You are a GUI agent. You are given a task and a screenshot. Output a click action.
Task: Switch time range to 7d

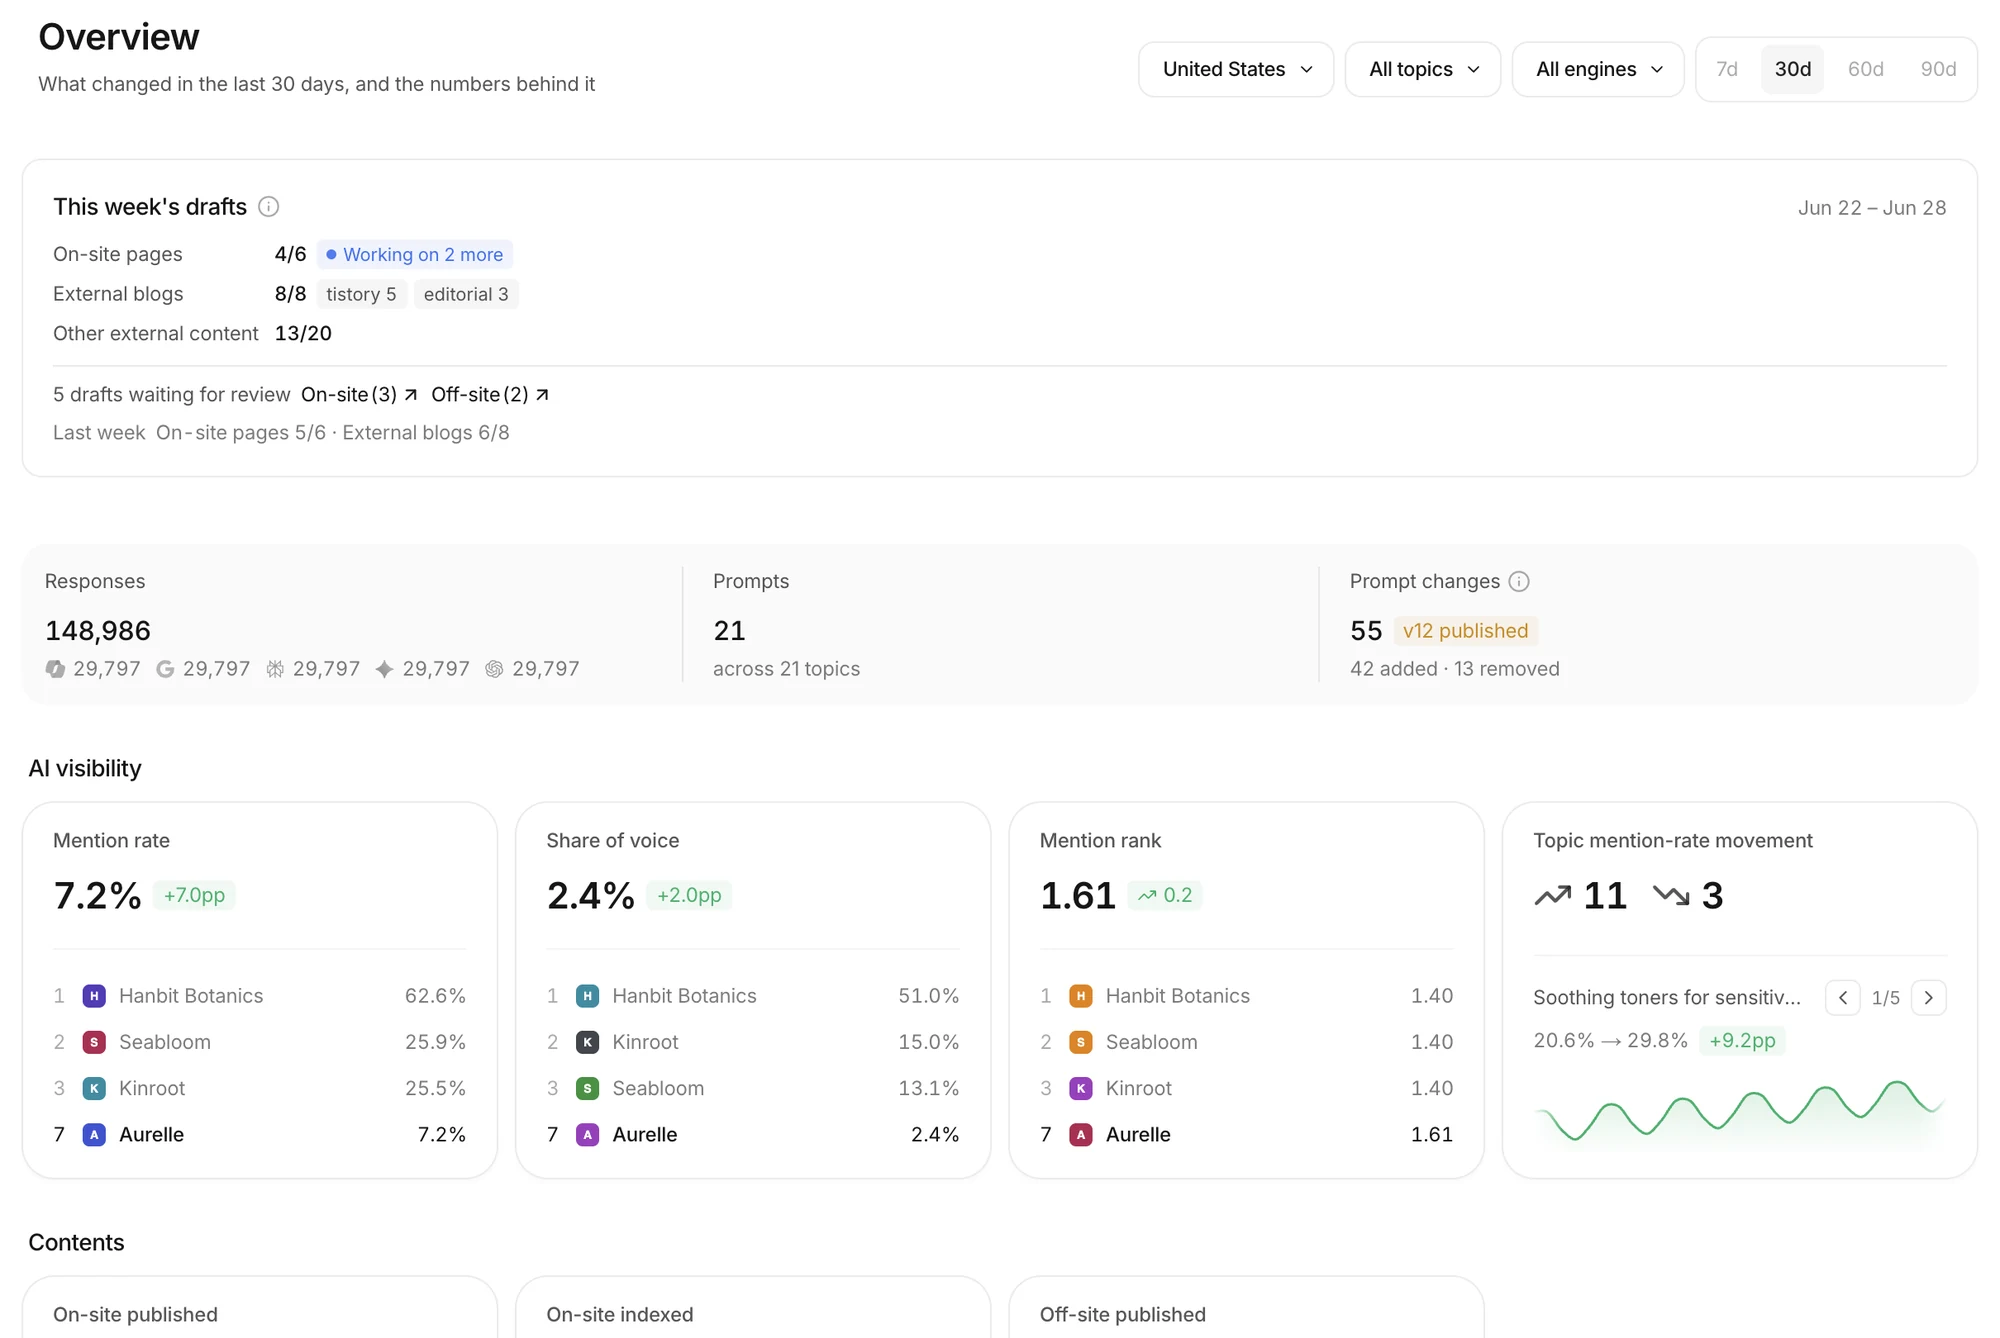(x=1727, y=69)
